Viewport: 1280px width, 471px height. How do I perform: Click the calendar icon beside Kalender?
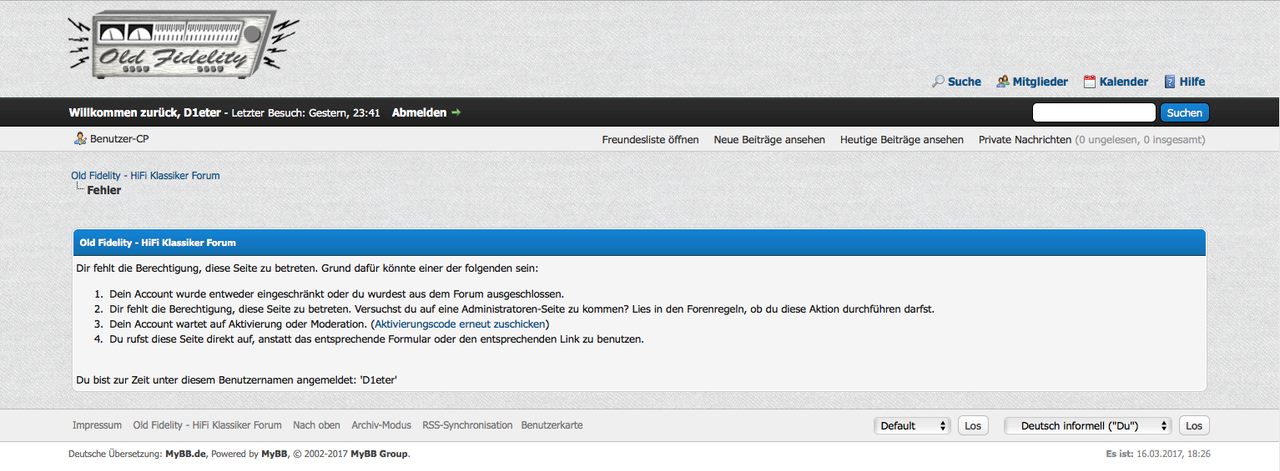click(x=1090, y=82)
